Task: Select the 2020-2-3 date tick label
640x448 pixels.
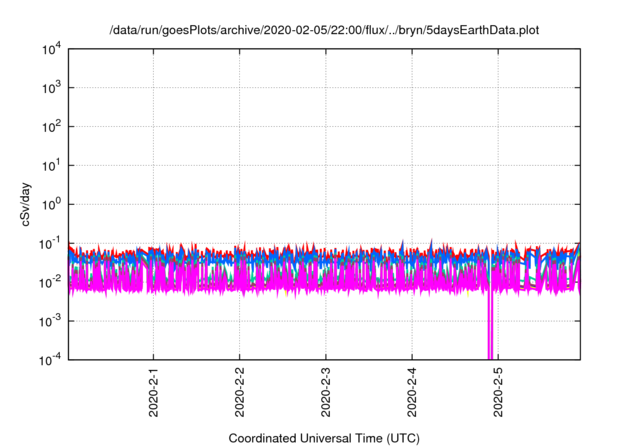Action: (326, 392)
